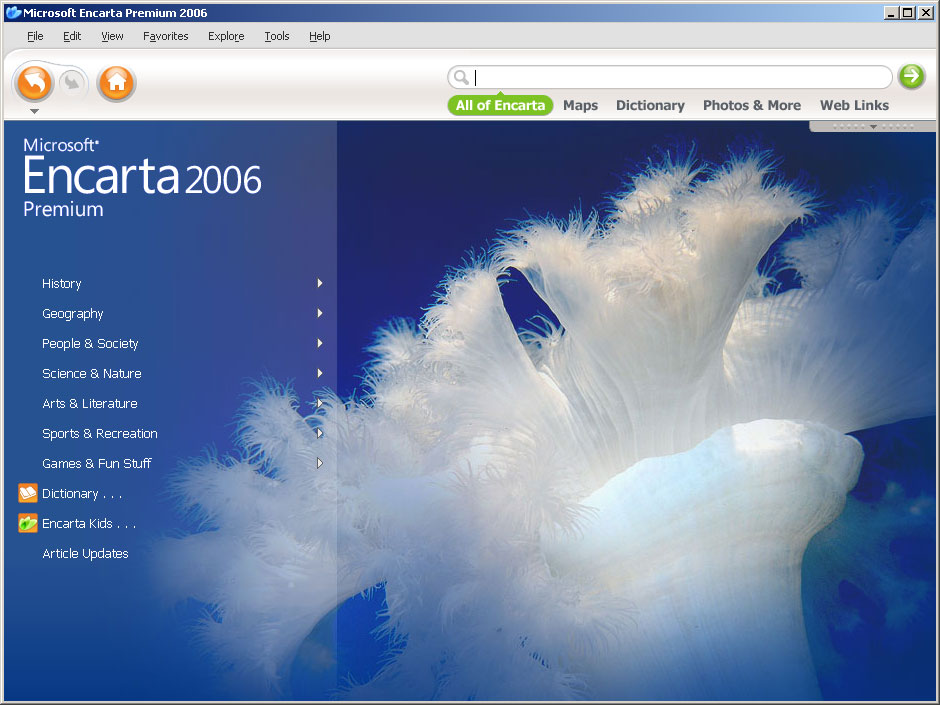Select the Photos & More tab

click(x=752, y=106)
